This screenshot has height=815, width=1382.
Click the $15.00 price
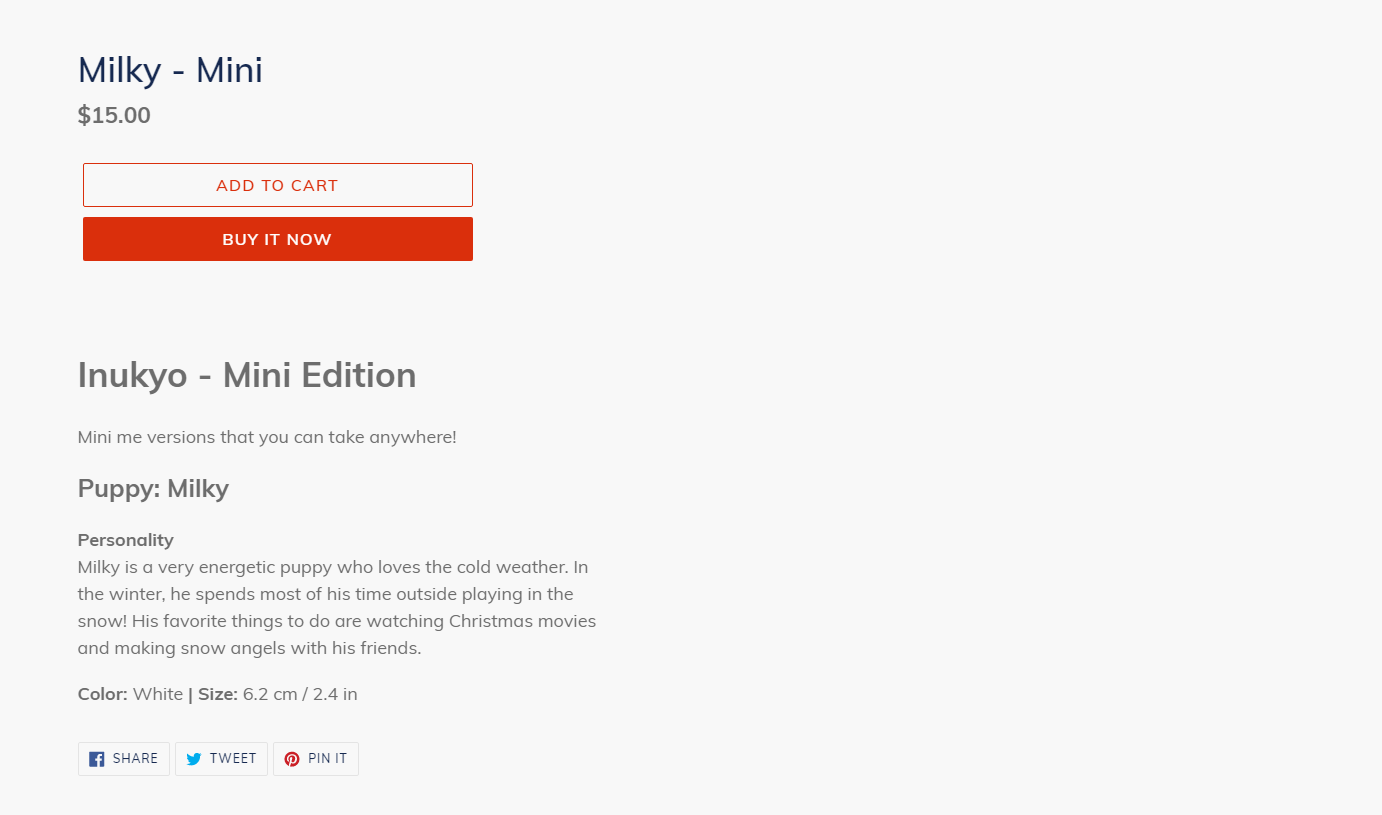click(x=114, y=115)
